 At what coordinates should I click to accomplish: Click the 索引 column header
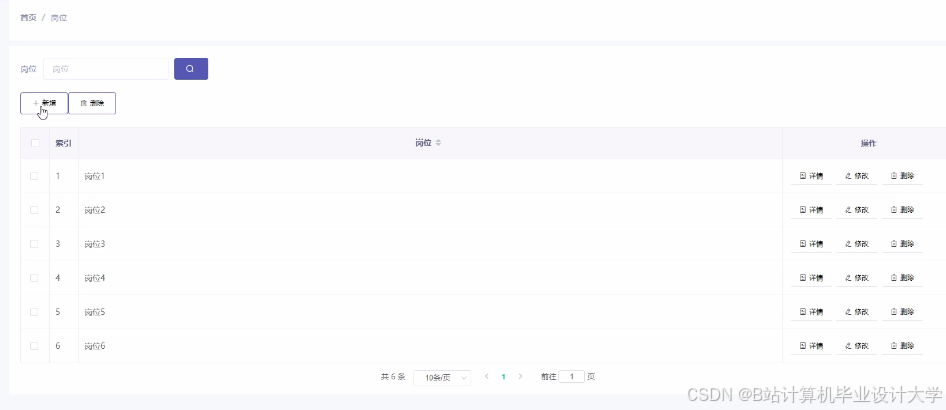coord(63,143)
